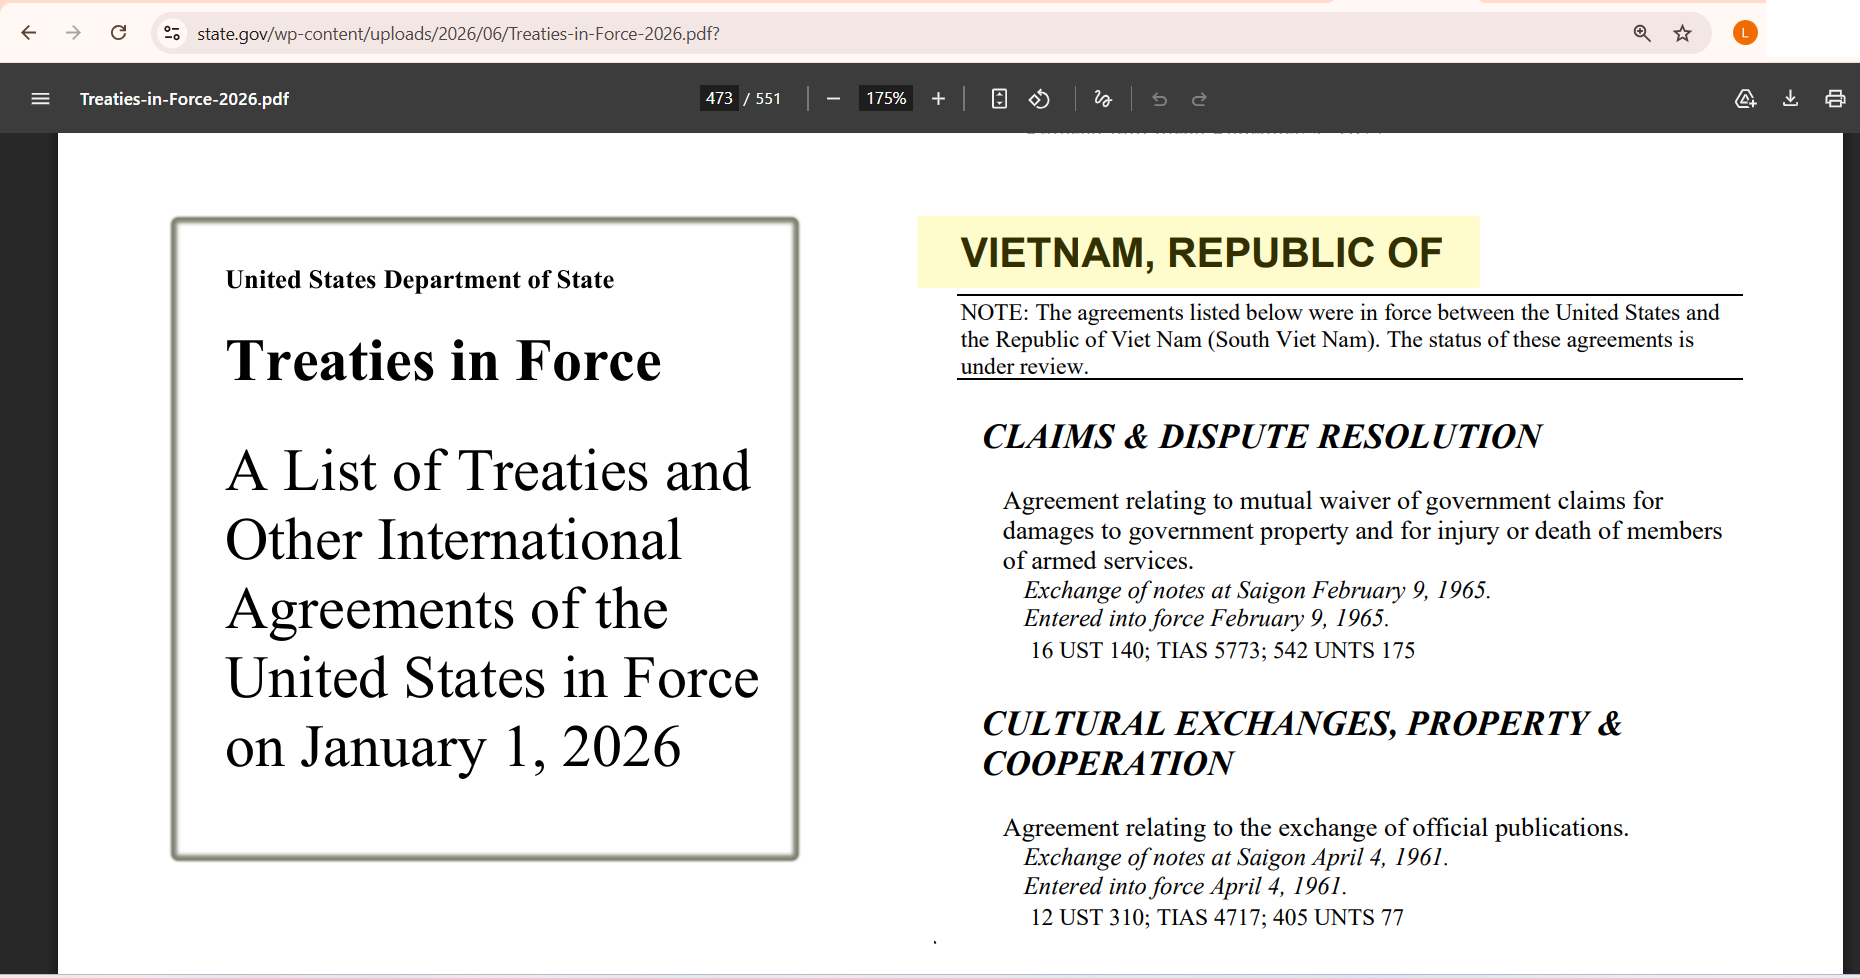The height and width of the screenshot is (978, 1860).
Task: Edit the current page number field
Action: [719, 98]
